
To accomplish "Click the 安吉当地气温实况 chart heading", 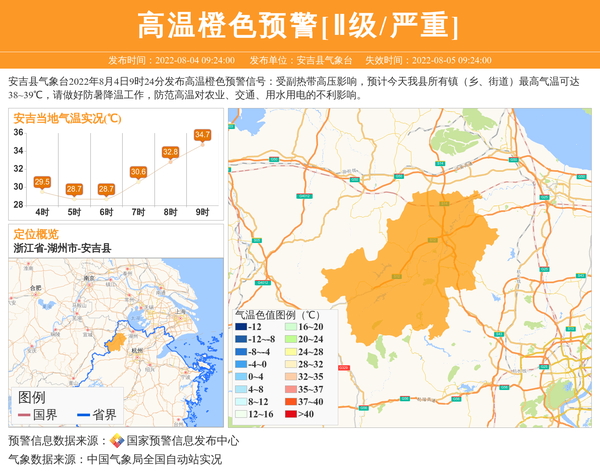I will point(67,118).
